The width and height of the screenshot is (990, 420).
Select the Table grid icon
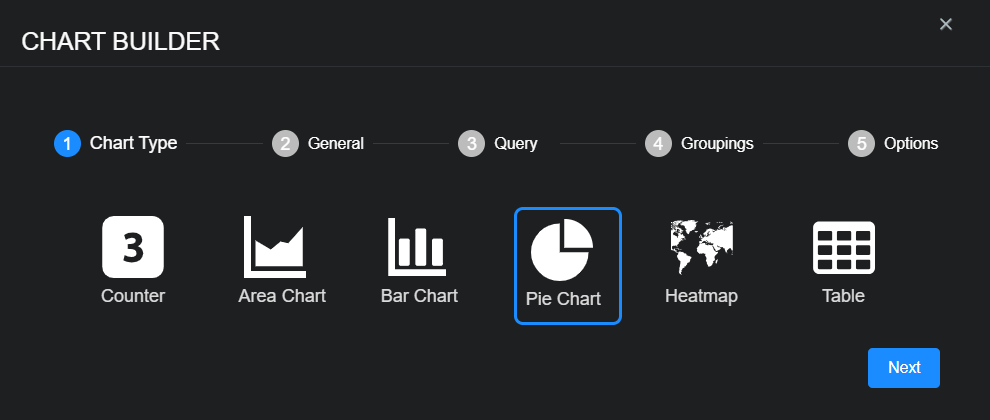[843, 247]
